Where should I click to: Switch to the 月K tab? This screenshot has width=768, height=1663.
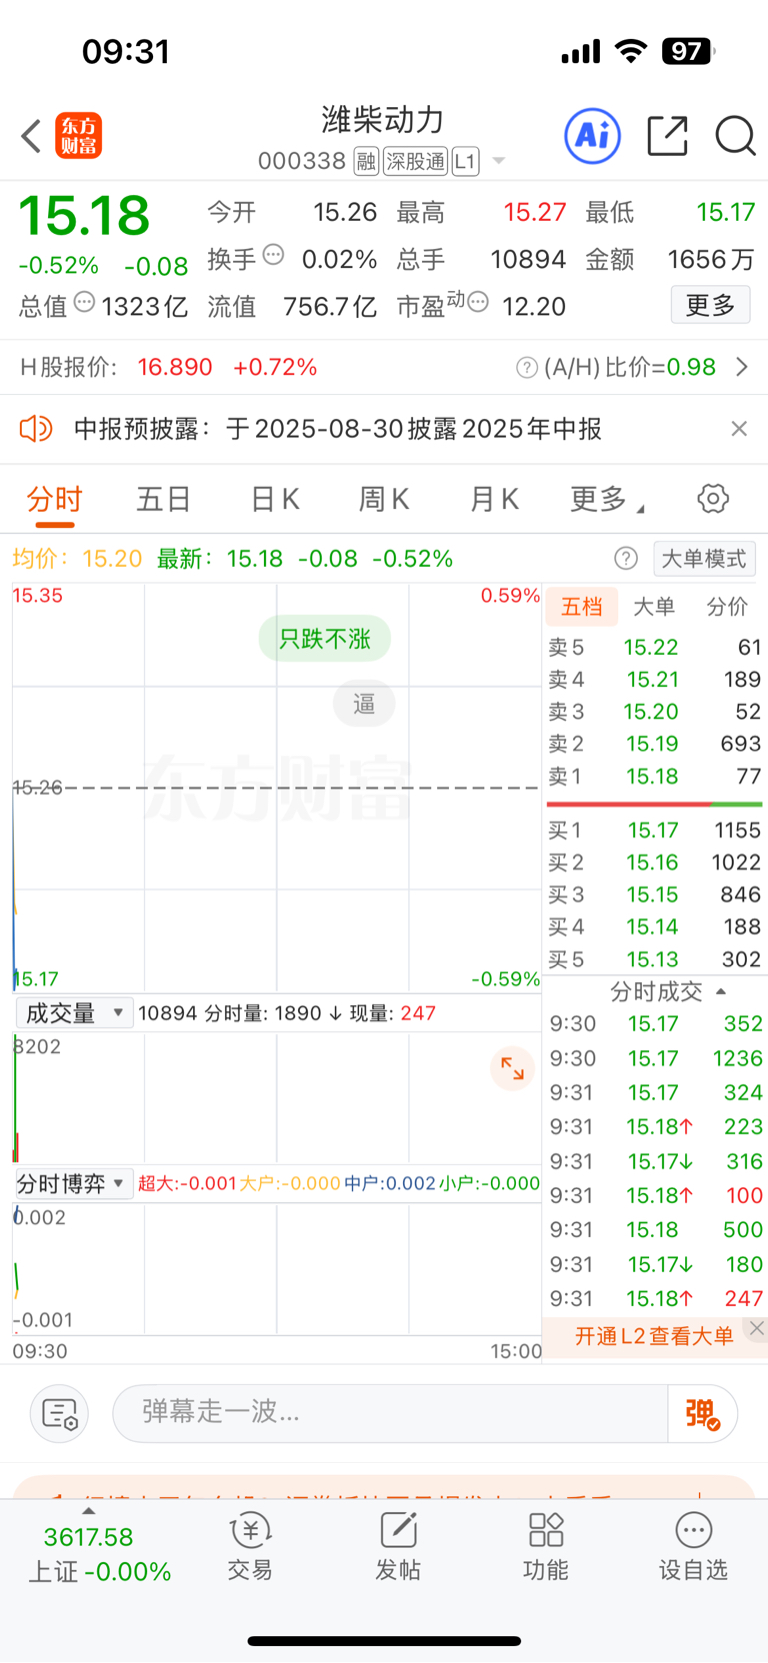click(494, 499)
